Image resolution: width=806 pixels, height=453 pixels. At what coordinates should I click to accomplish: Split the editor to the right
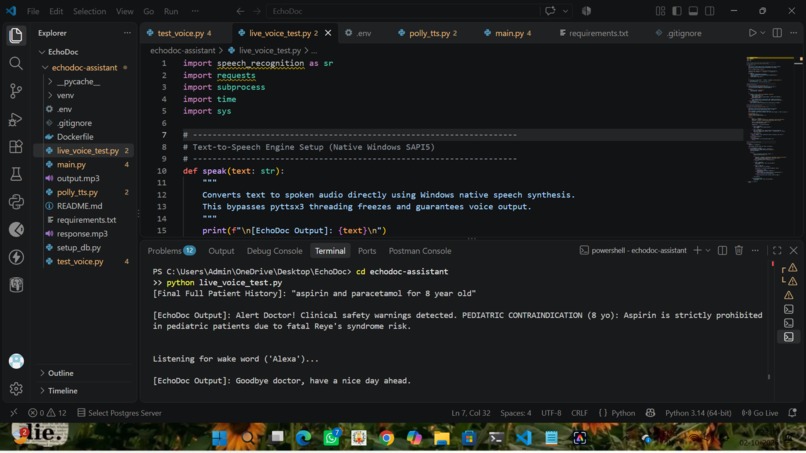777,33
